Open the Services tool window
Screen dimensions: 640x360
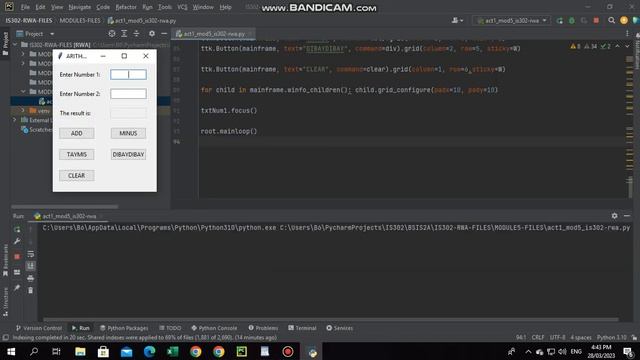pyautogui.click(x=340, y=328)
